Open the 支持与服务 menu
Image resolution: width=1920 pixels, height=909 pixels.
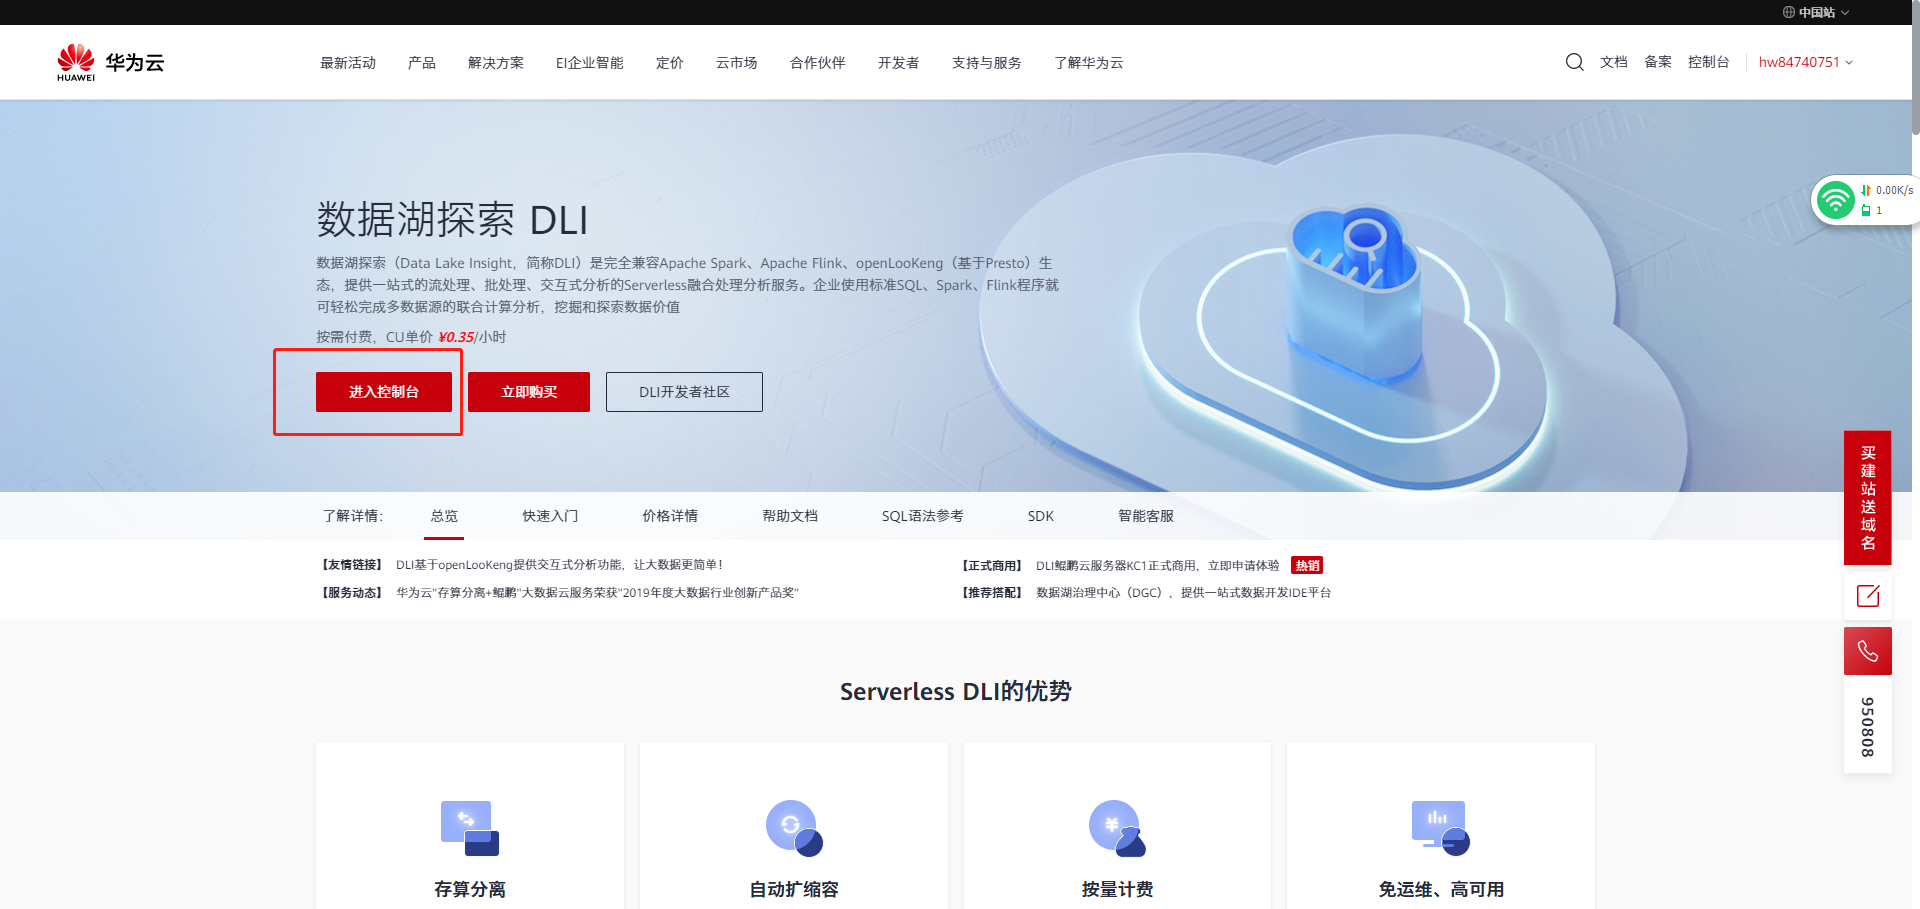pyautogui.click(x=987, y=63)
